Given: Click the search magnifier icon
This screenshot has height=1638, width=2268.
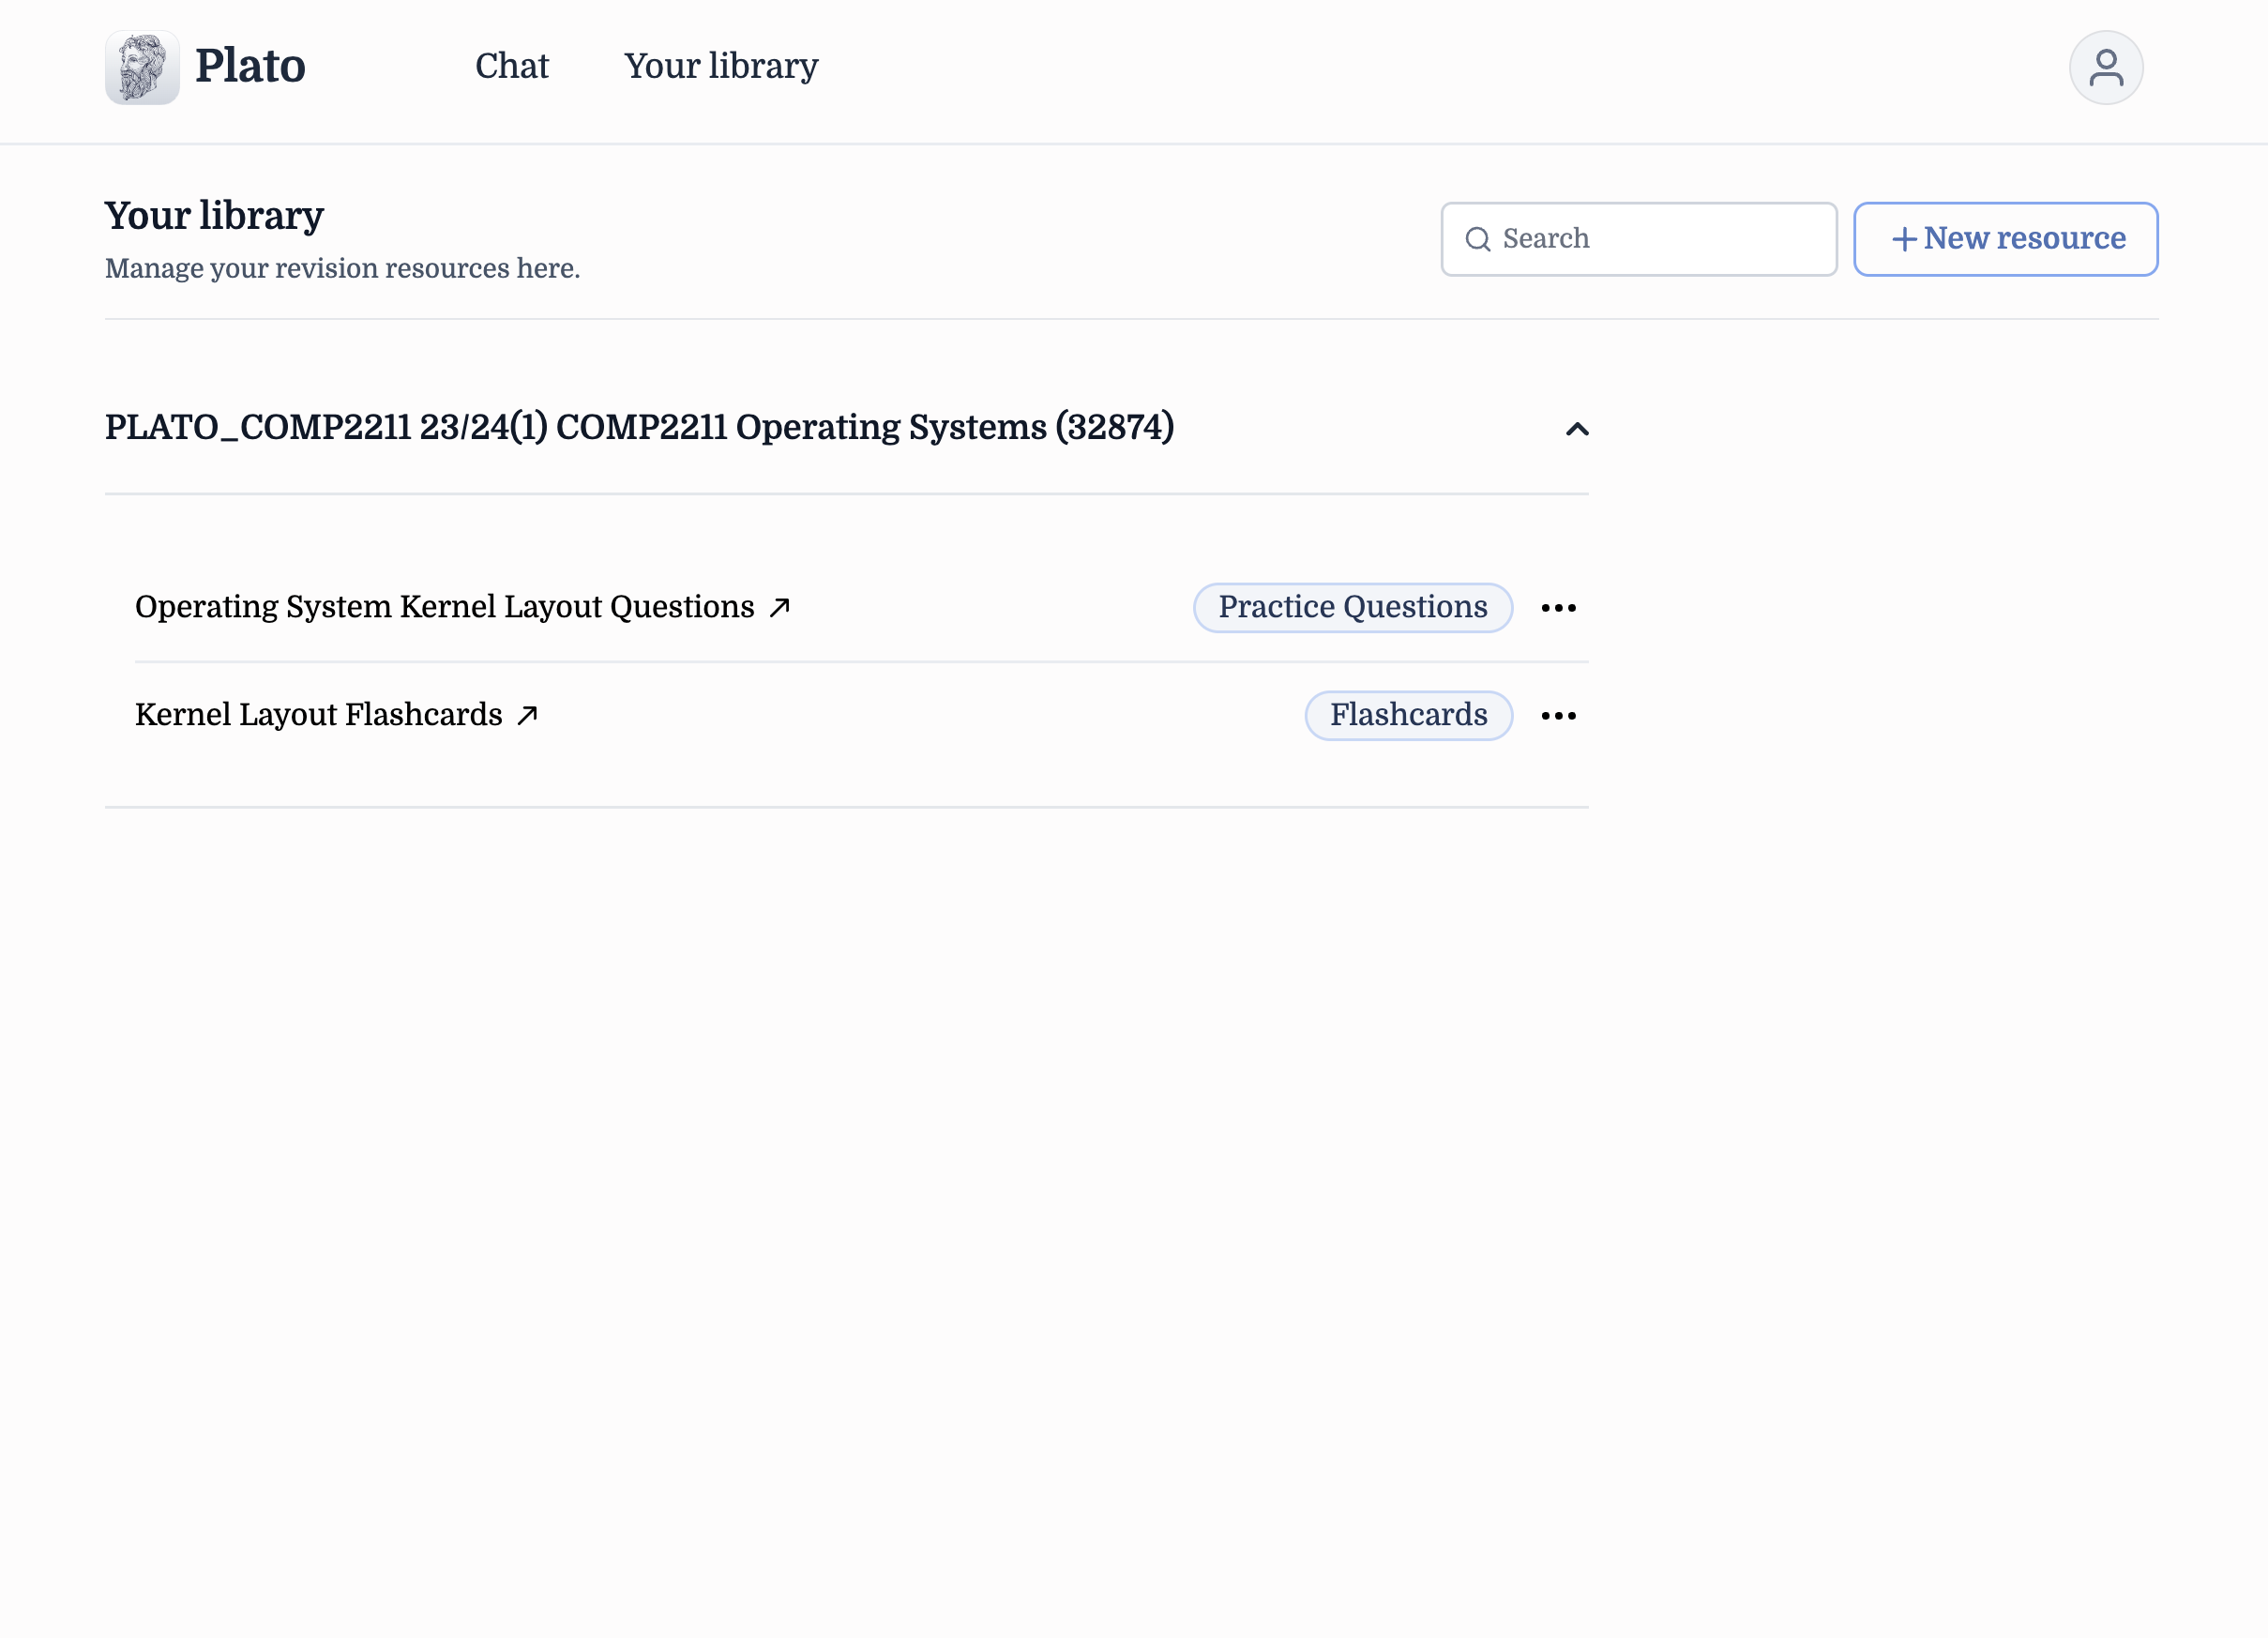Looking at the screenshot, I should [x=1477, y=239].
